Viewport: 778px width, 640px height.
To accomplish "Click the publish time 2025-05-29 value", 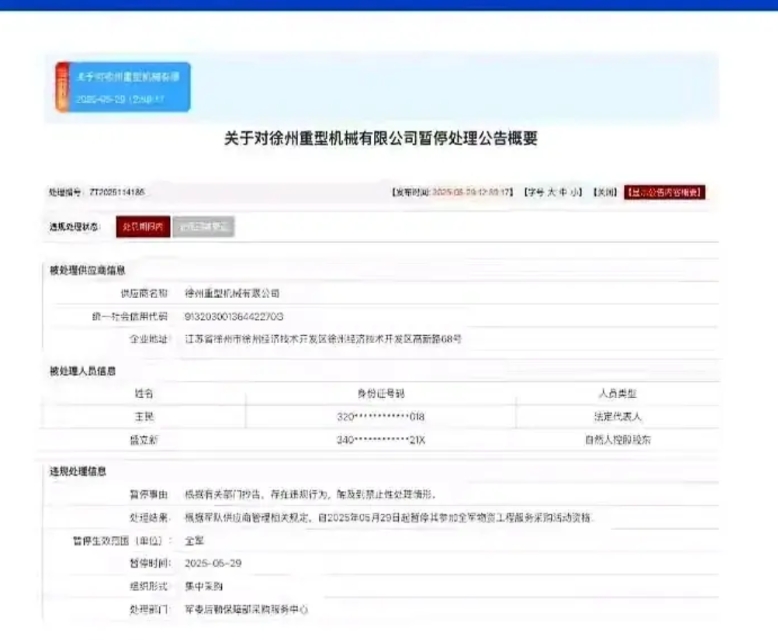I will click(472, 192).
